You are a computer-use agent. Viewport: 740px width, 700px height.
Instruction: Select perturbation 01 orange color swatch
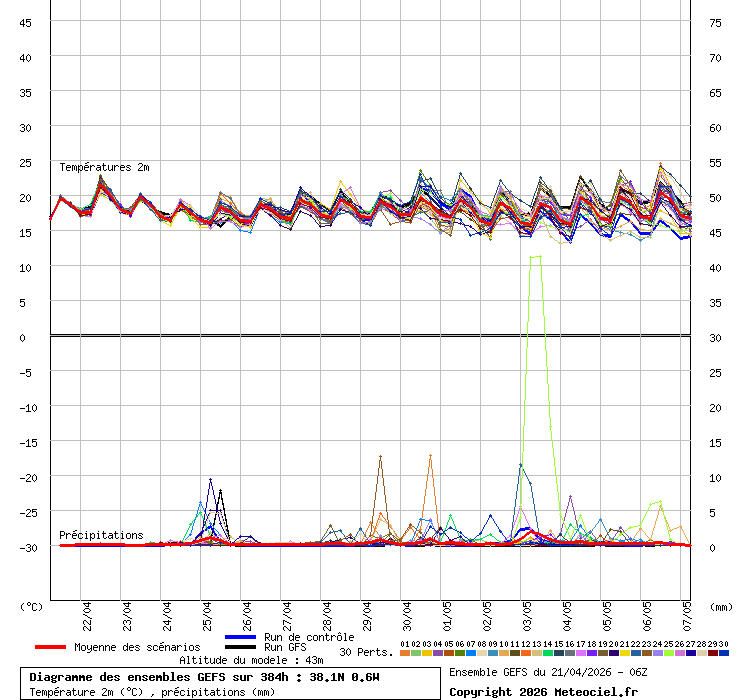404,653
